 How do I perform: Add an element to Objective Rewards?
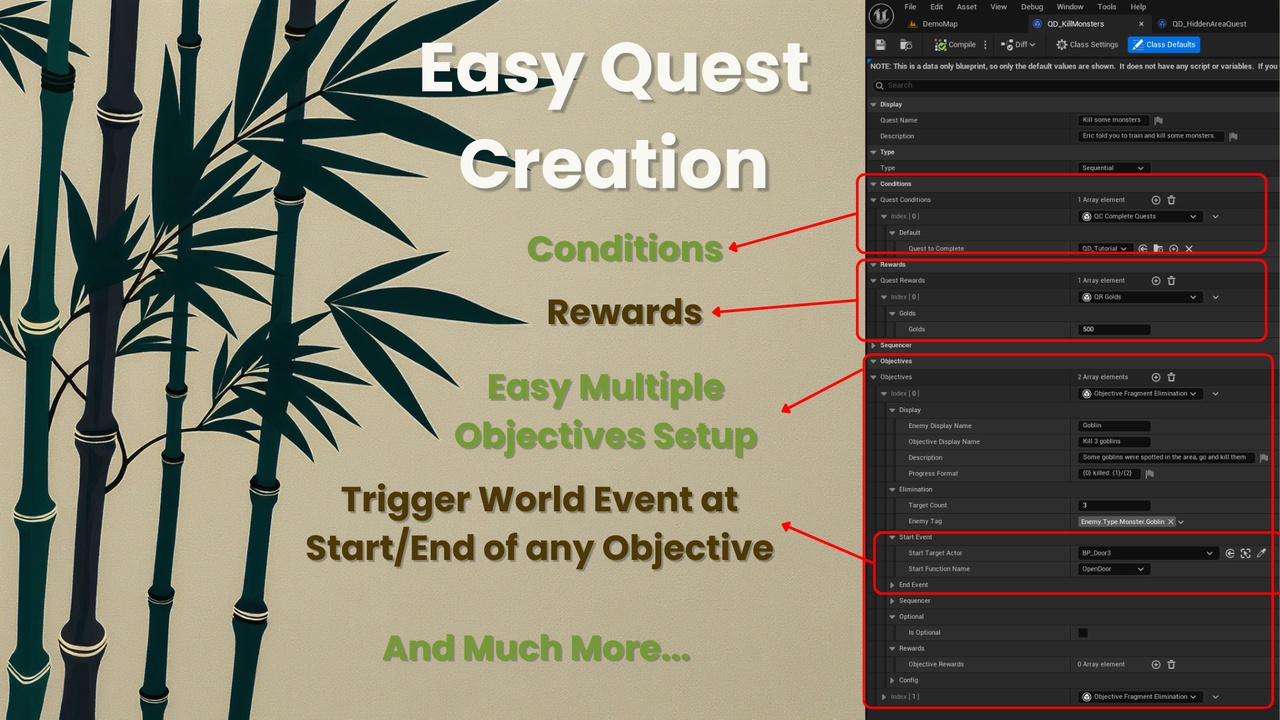tap(1156, 664)
